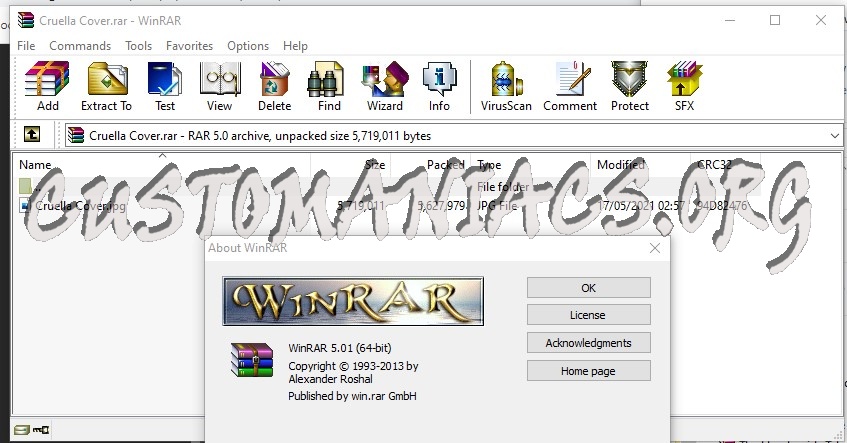Click the Extract To toolbar icon
This screenshot has height=443, width=847.
106,86
